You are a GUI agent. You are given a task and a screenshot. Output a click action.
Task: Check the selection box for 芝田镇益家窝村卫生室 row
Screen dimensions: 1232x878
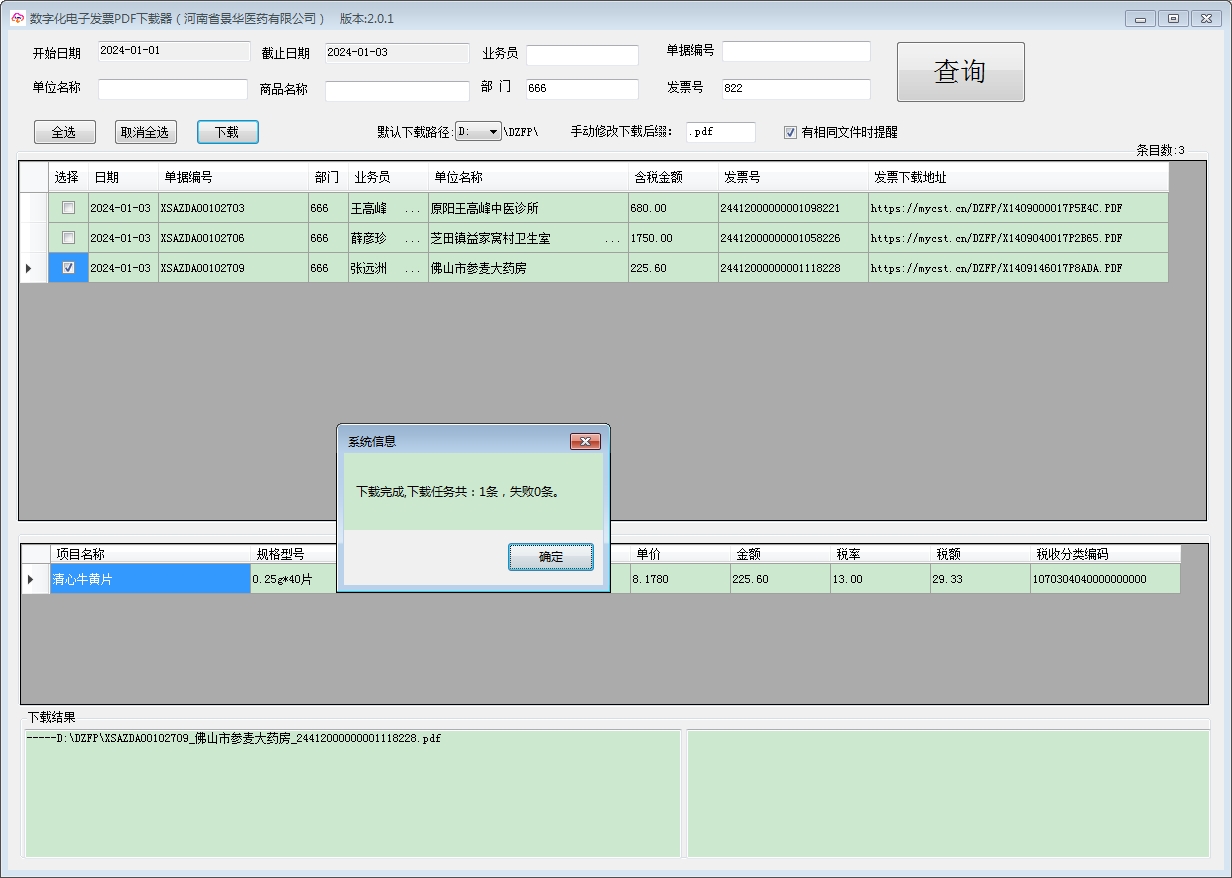click(x=67, y=237)
